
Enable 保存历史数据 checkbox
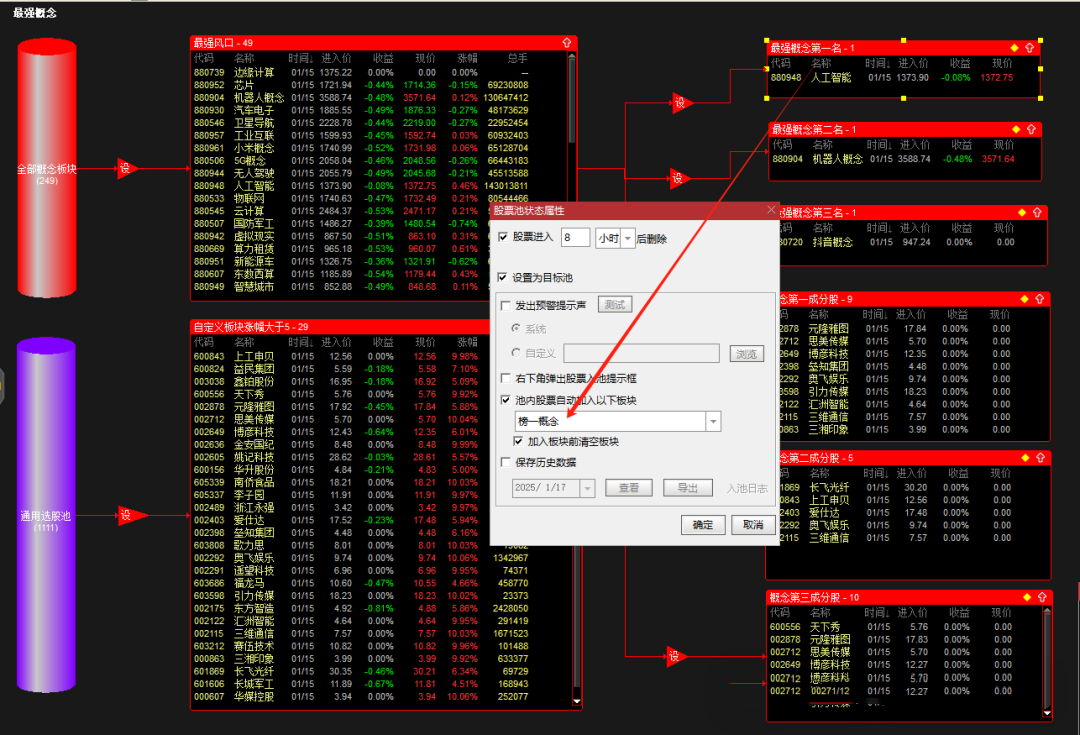[506, 462]
